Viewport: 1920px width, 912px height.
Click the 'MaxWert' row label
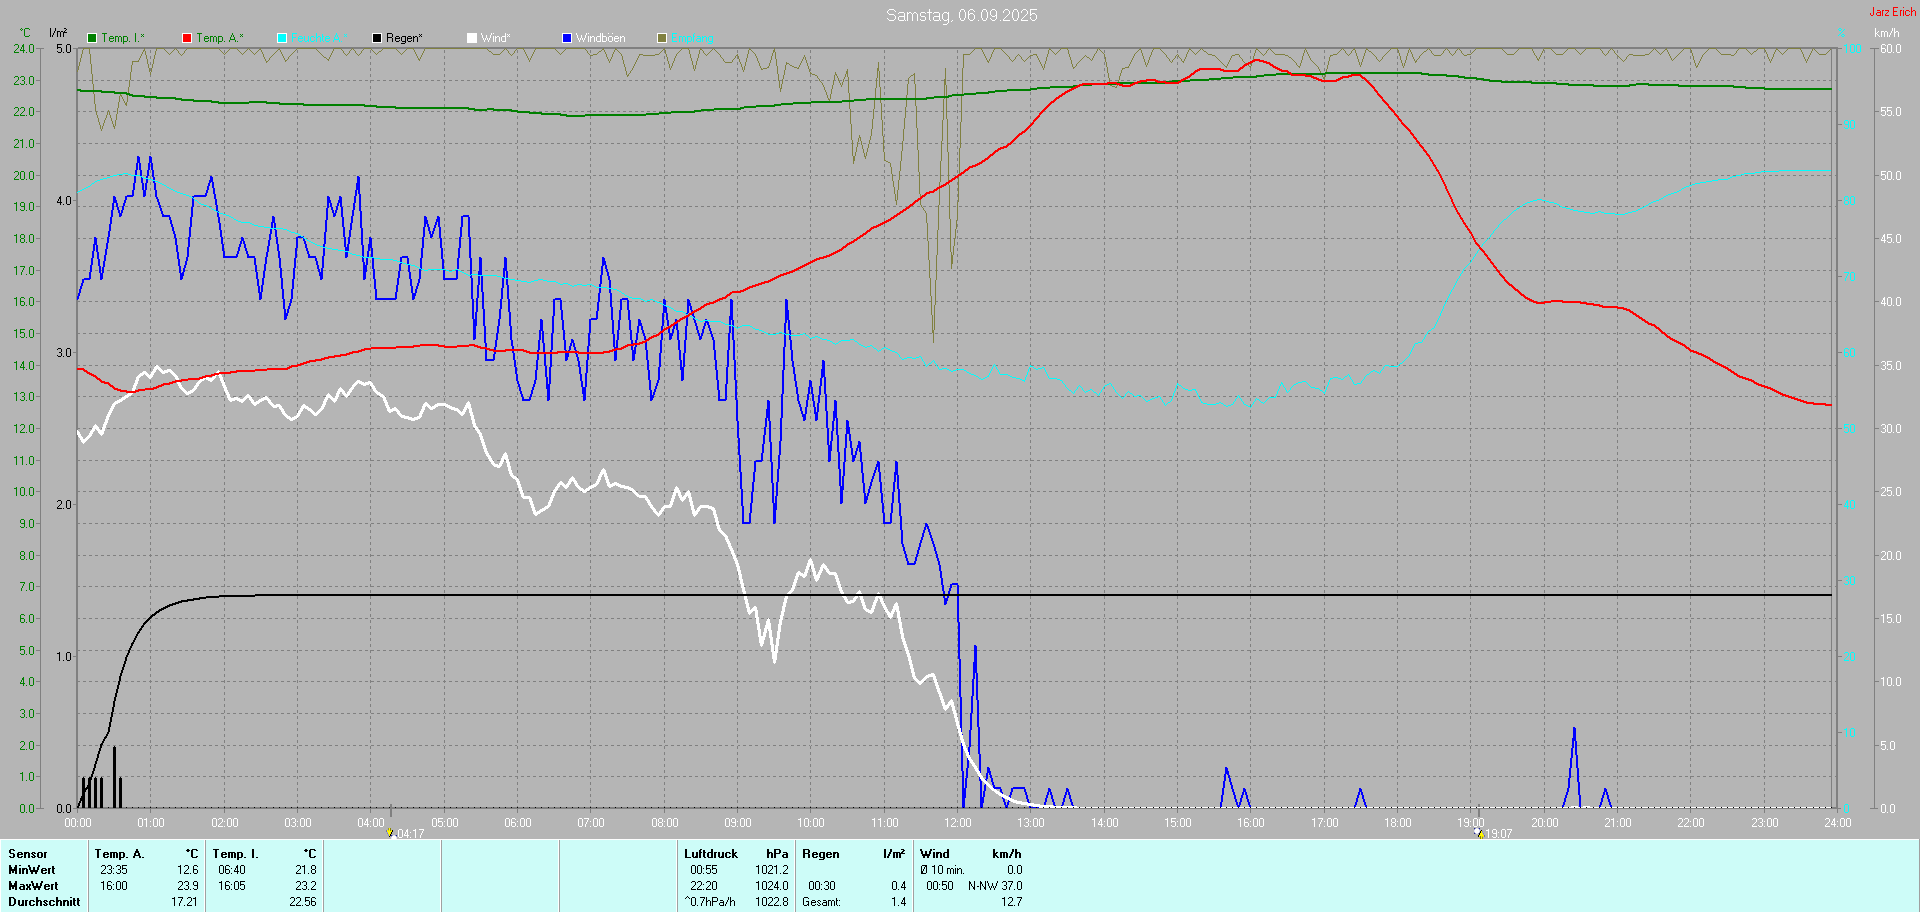(x=33, y=886)
